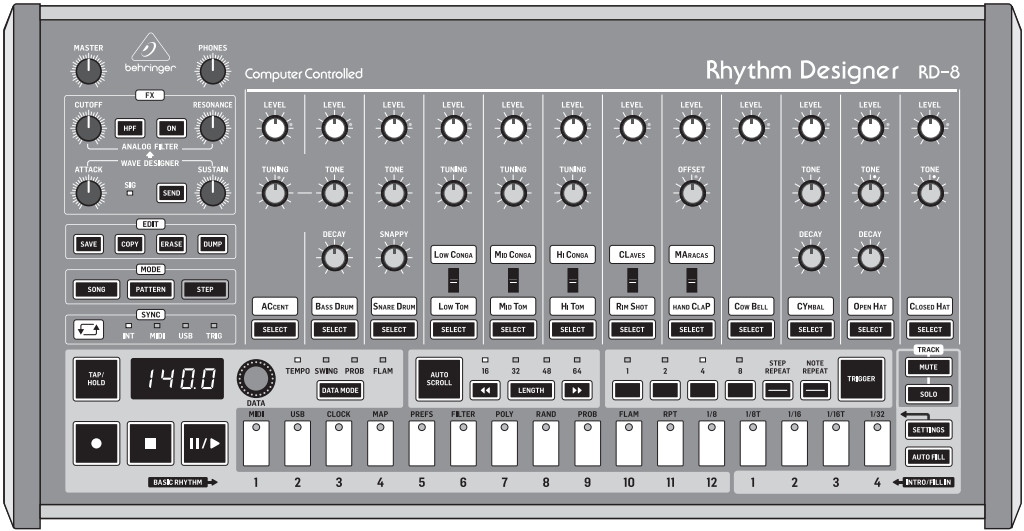Click the DATA MODE button
The width and height of the screenshot is (1024, 531).
click(x=340, y=391)
